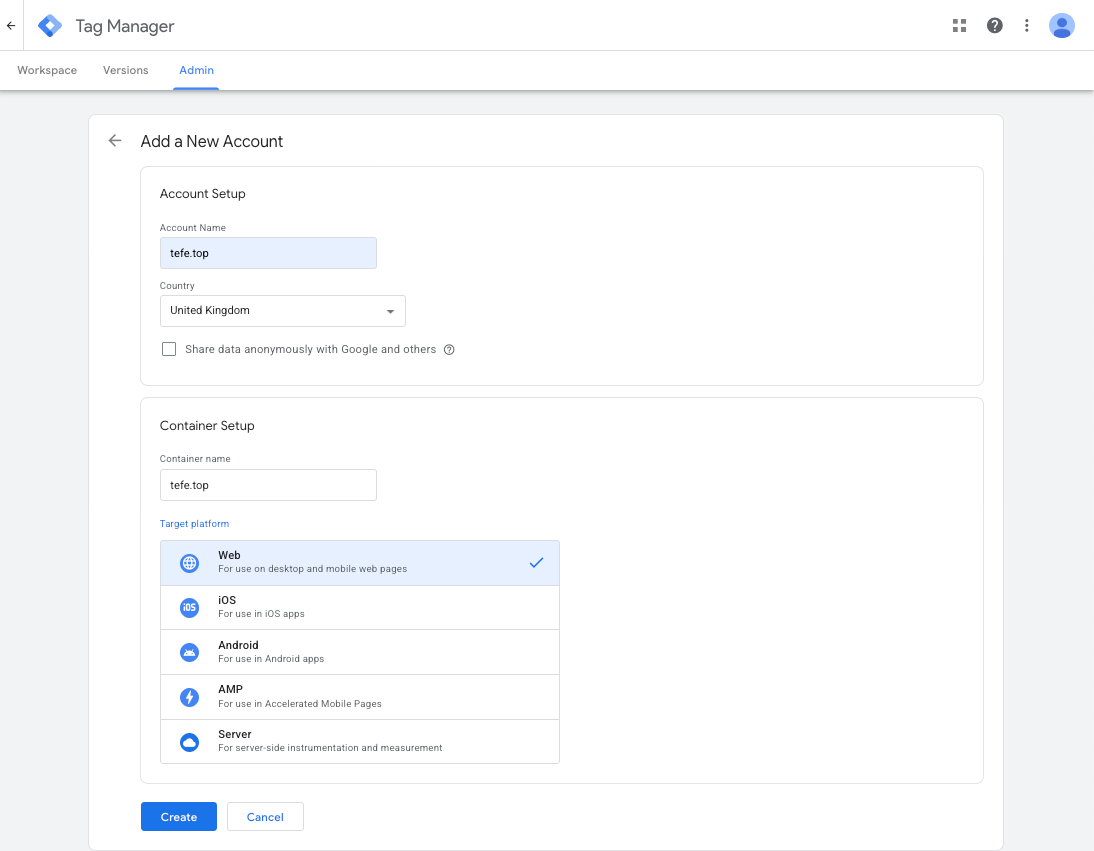Click the user account avatar
1094x851 pixels.
(1061, 26)
